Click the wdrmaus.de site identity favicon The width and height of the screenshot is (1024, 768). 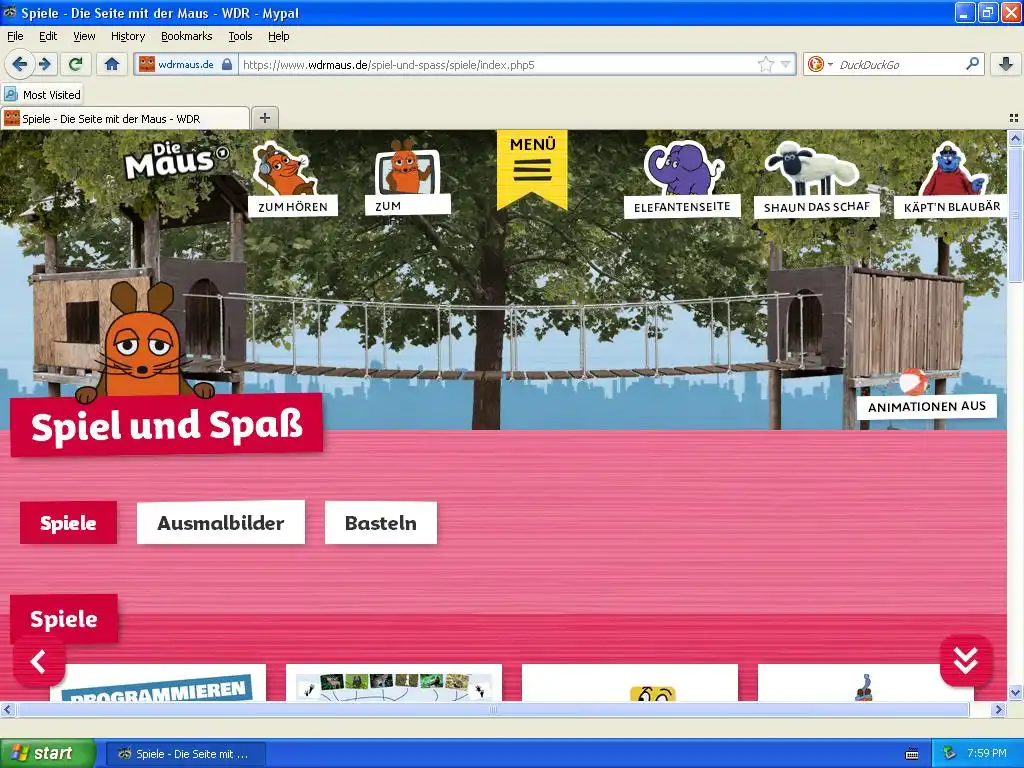coord(147,64)
